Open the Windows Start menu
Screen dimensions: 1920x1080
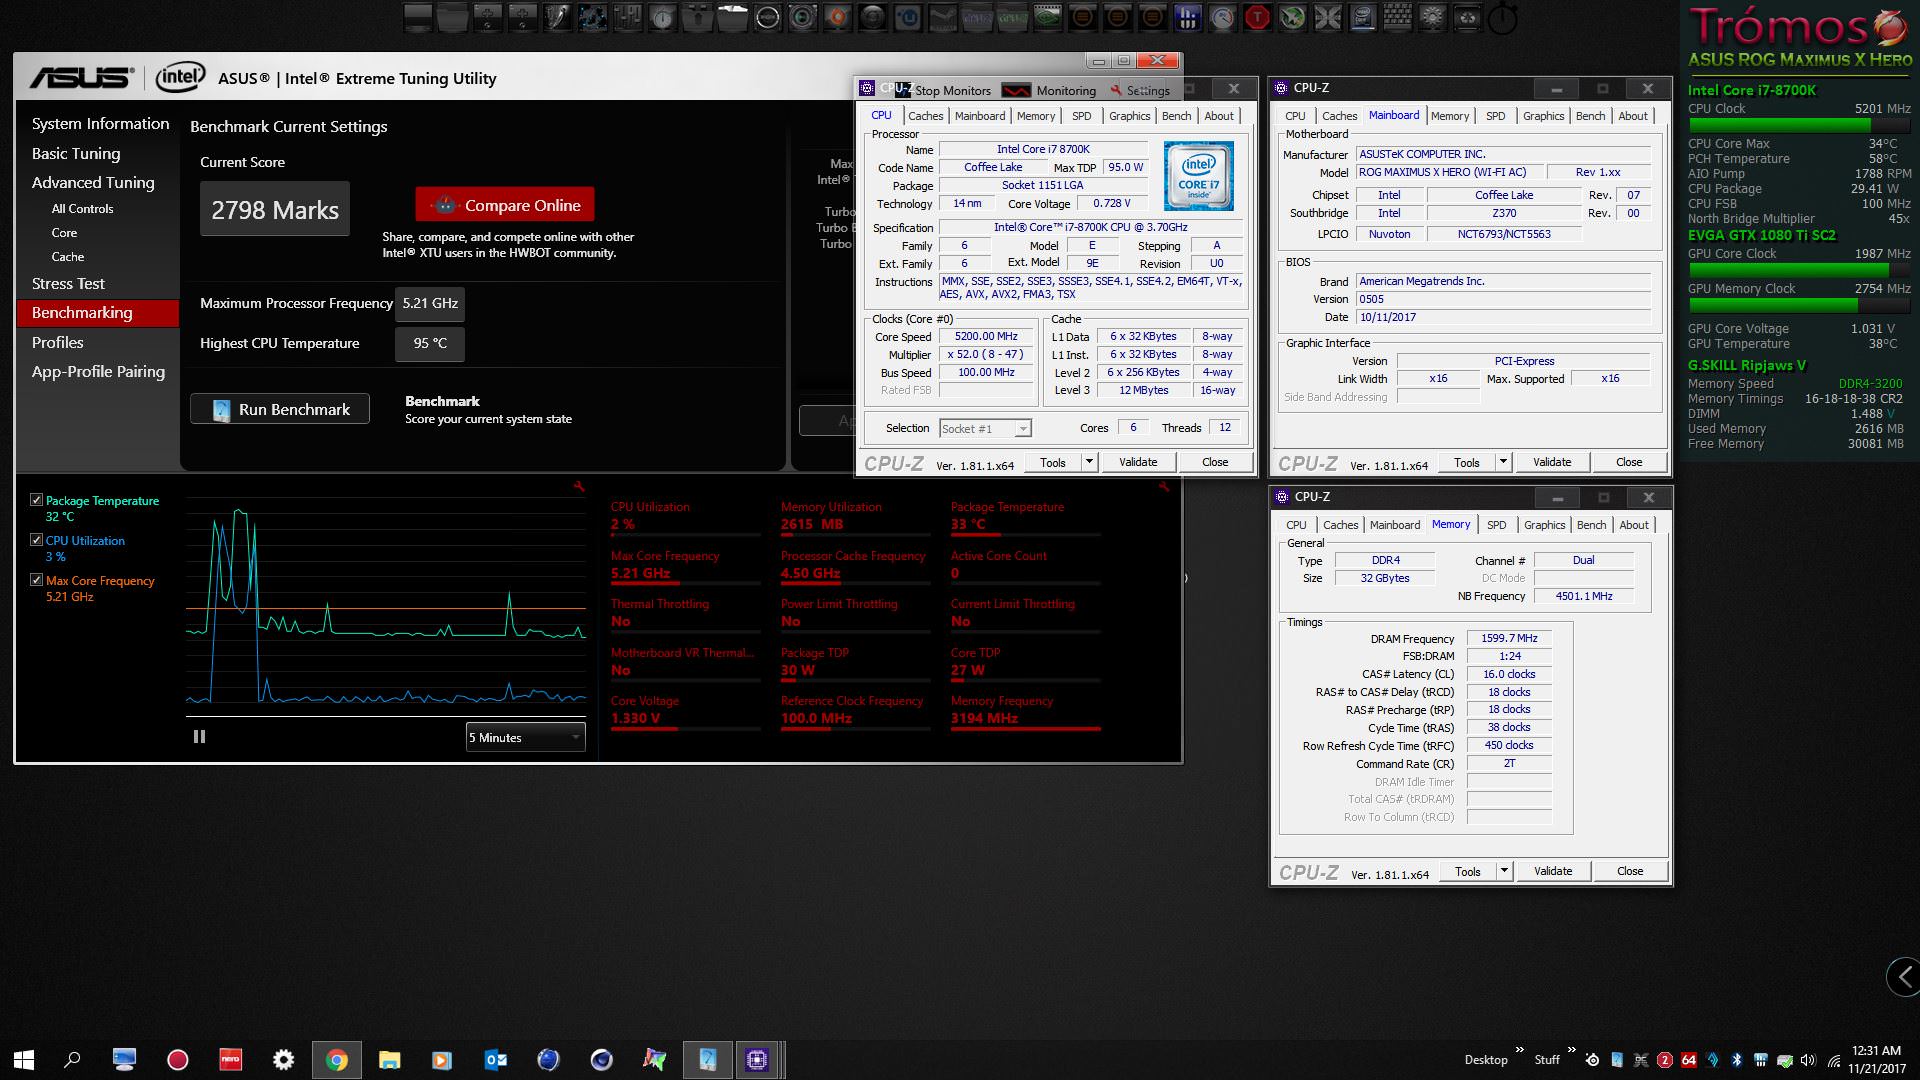[x=23, y=1060]
